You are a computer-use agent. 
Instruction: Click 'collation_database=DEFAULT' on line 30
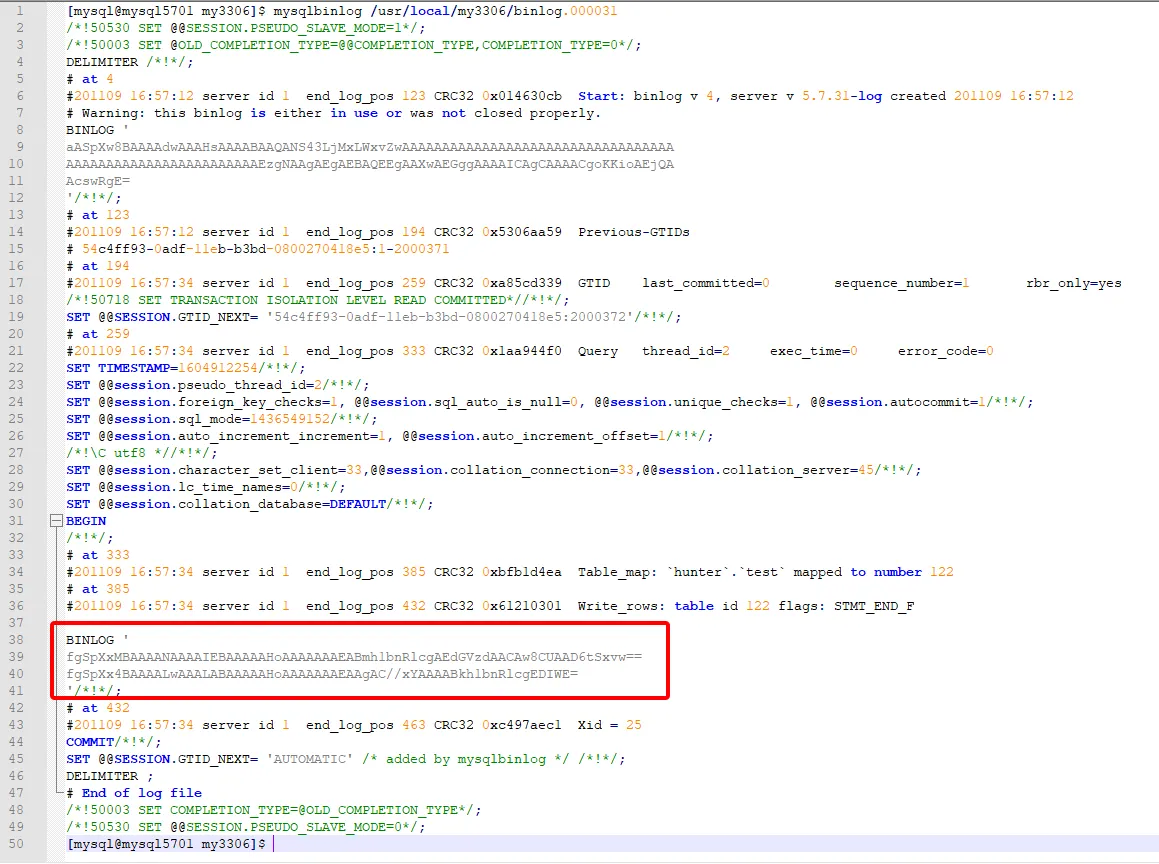[282, 504]
